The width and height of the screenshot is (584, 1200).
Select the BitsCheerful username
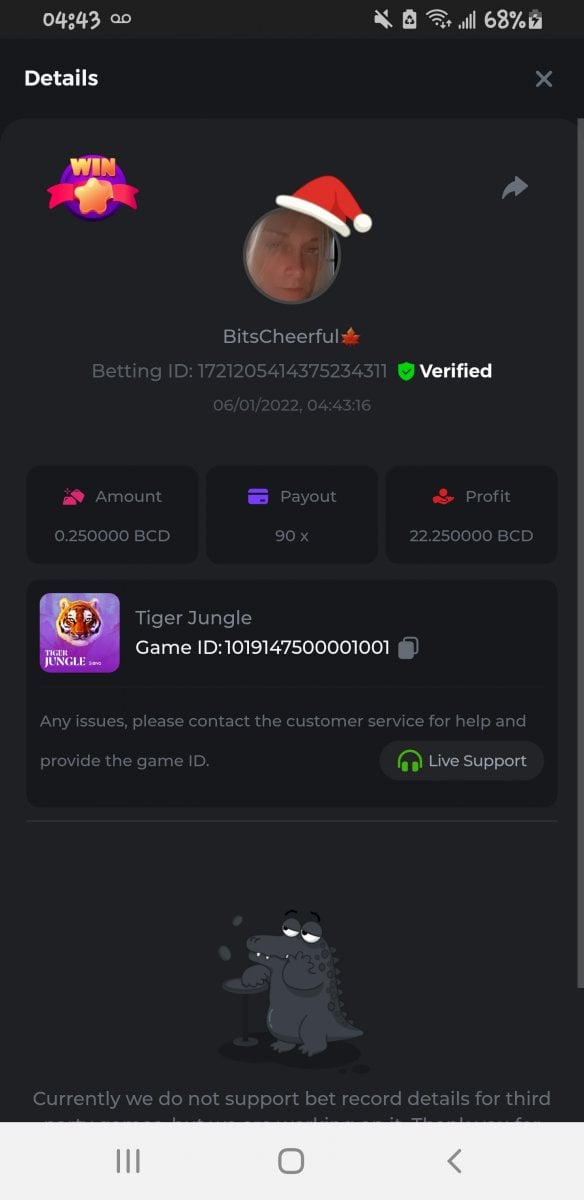[x=281, y=337]
